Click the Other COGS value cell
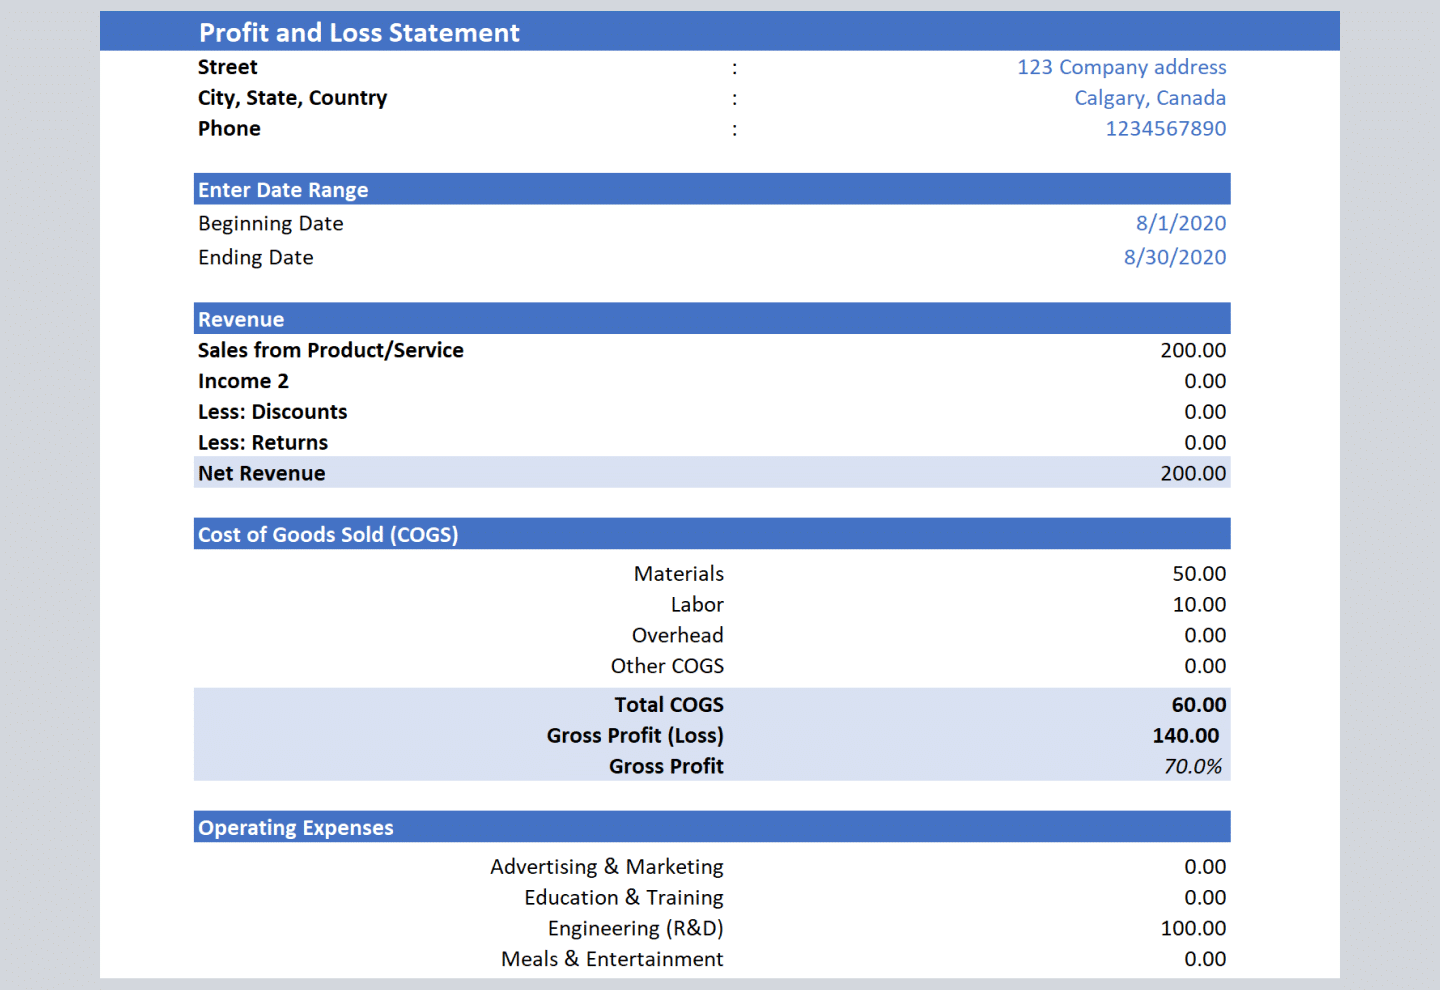Viewport: 1440px width, 990px height. [1204, 665]
